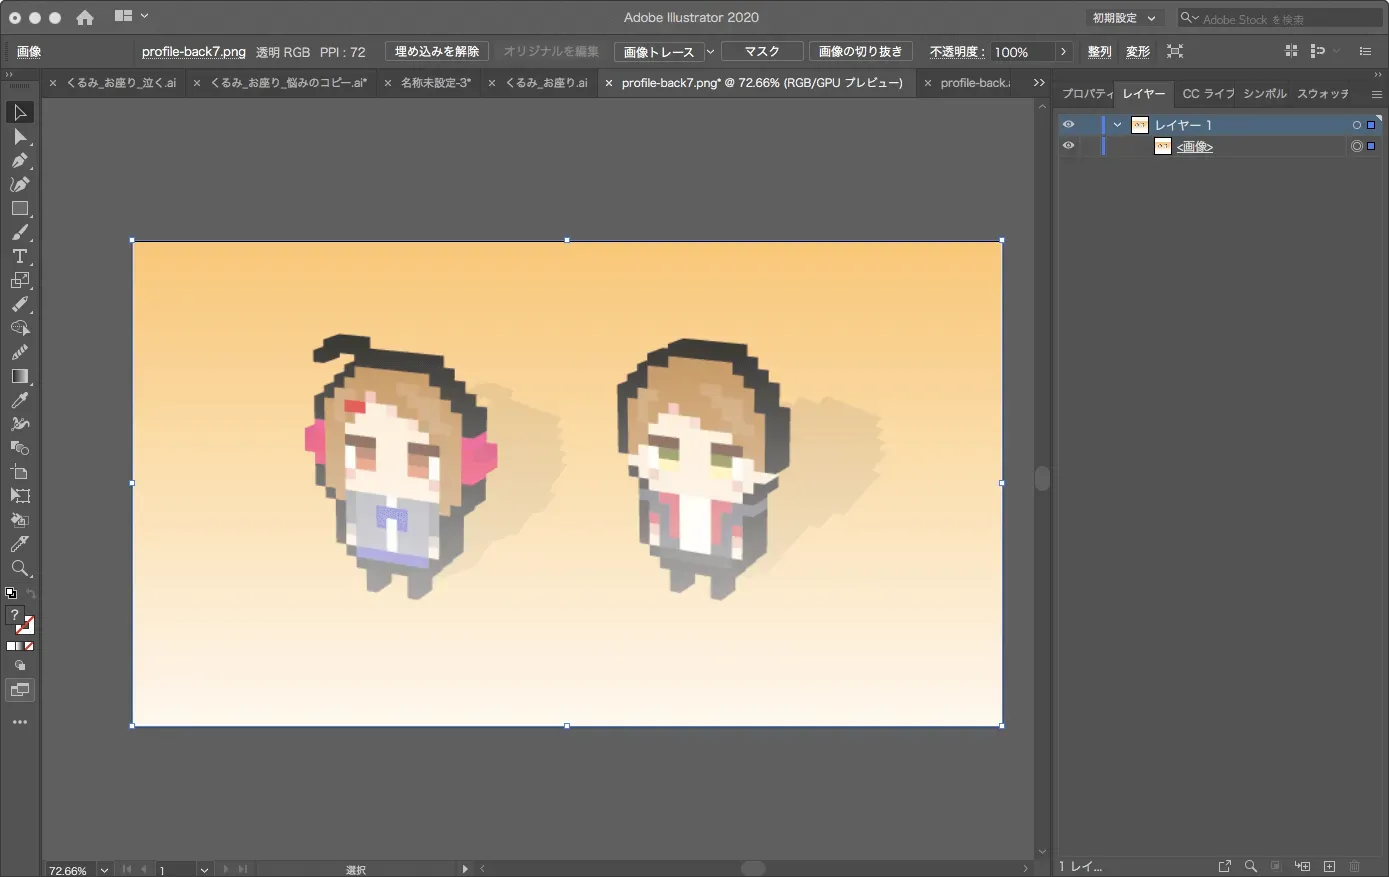
Task: Select the Slice tool
Action: pyautogui.click(x=19, y=544)
